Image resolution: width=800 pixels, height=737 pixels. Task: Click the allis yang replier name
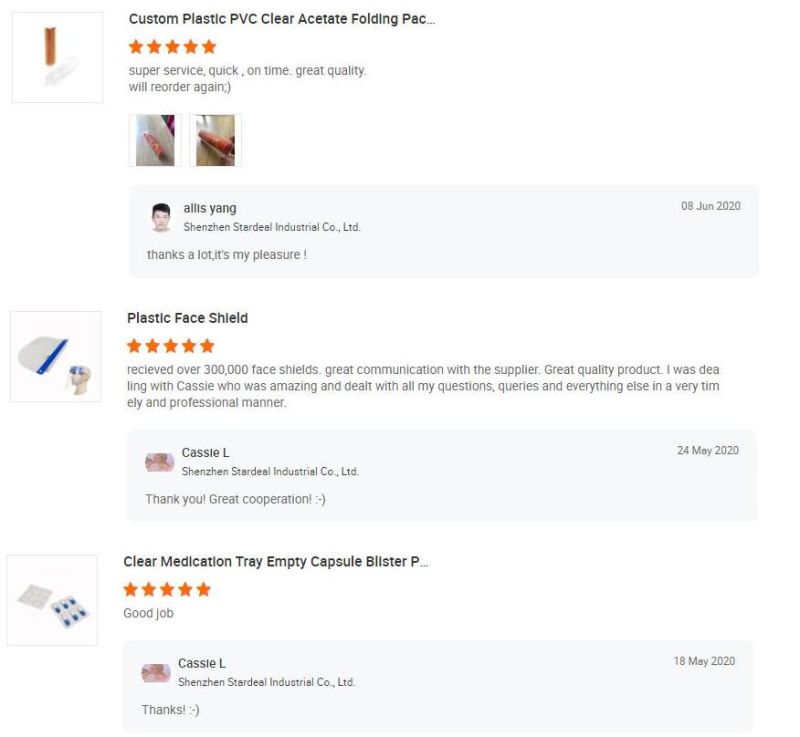point(210,208)
